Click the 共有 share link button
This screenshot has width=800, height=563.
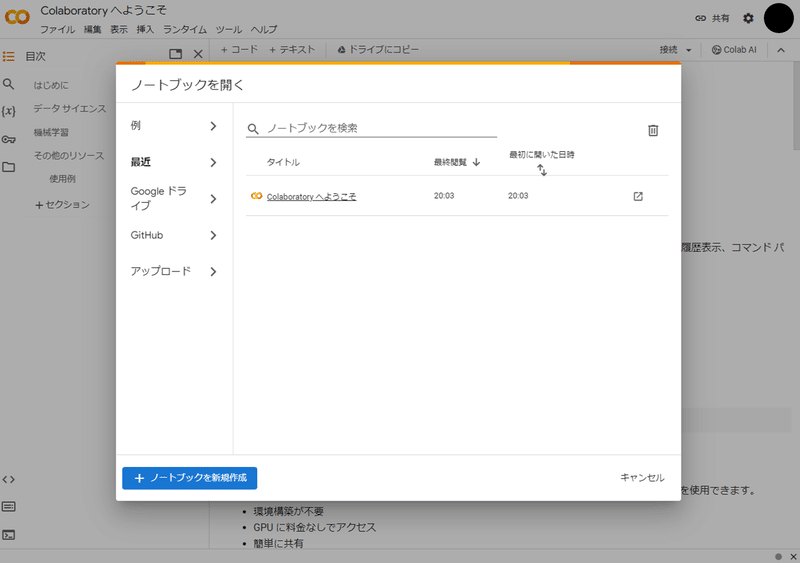(713, 18)
